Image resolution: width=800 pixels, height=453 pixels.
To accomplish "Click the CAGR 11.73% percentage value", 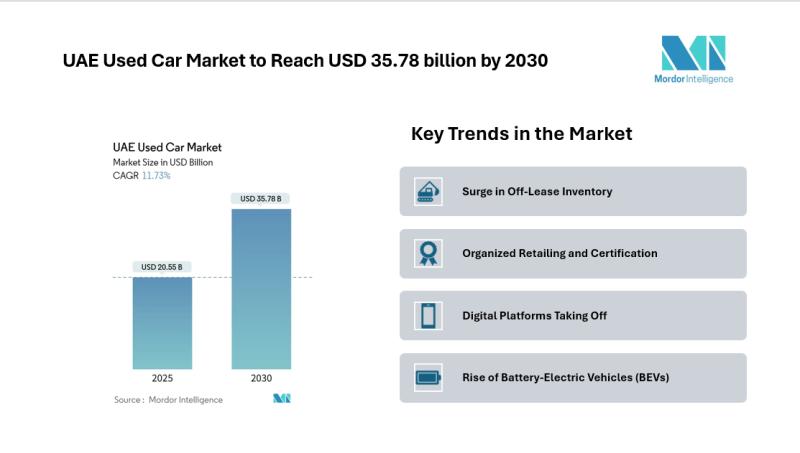I will point(155,175).
